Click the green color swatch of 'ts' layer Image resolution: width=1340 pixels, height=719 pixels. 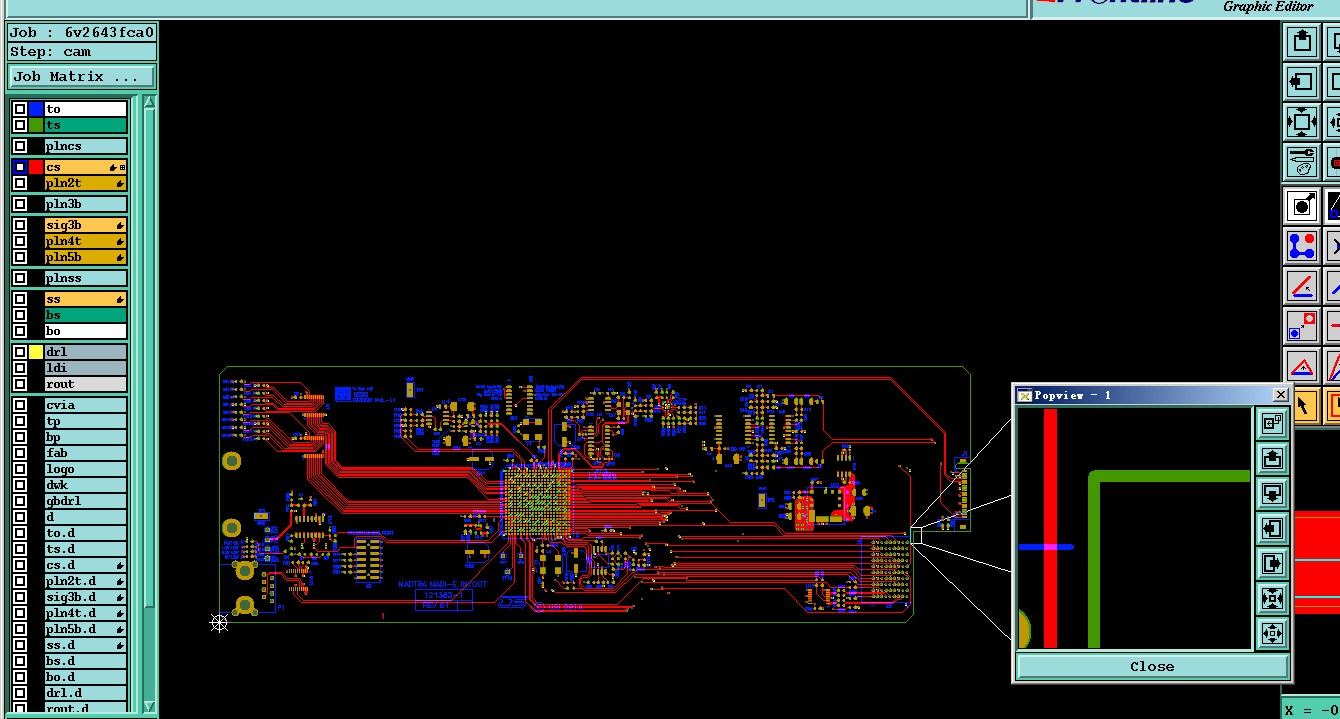(x=36, y=125)
